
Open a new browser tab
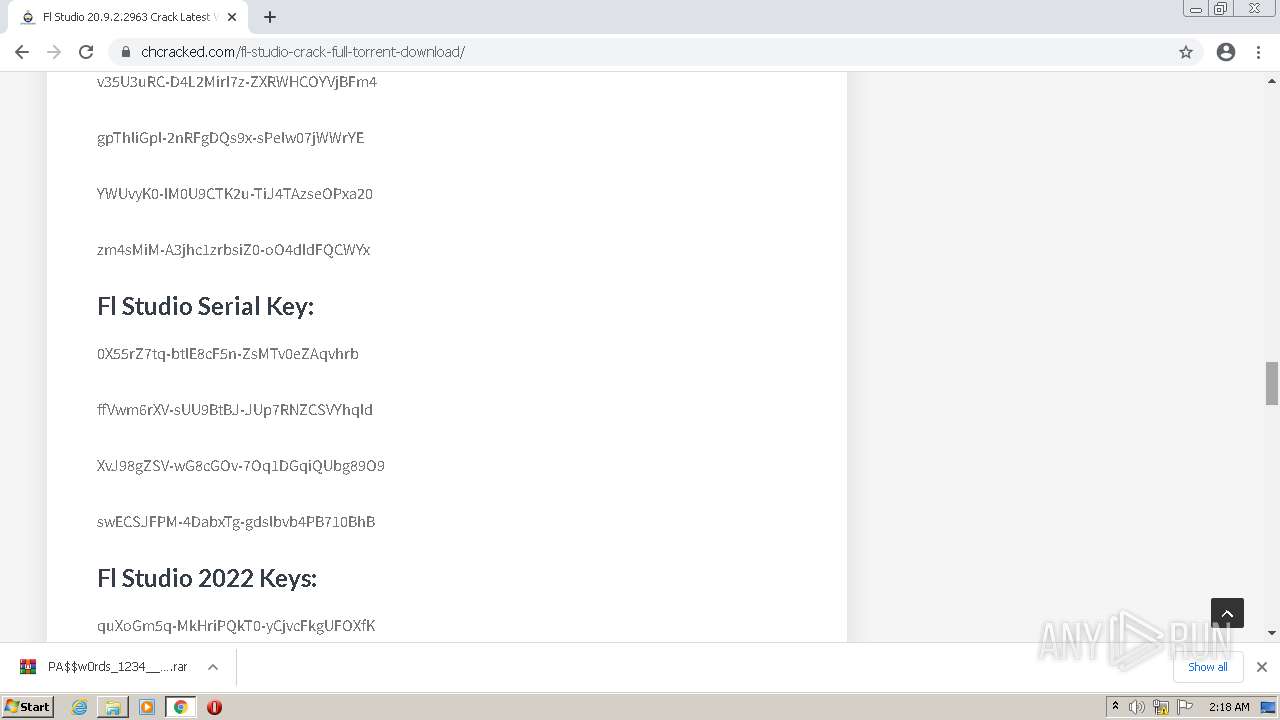click(270, 17)
